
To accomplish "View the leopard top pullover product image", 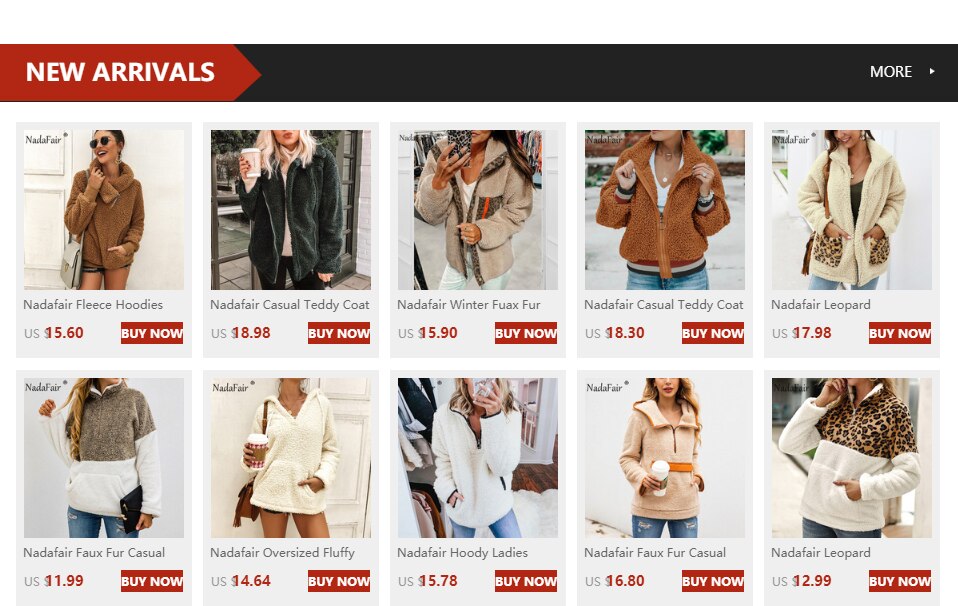I will click(852, 458).
